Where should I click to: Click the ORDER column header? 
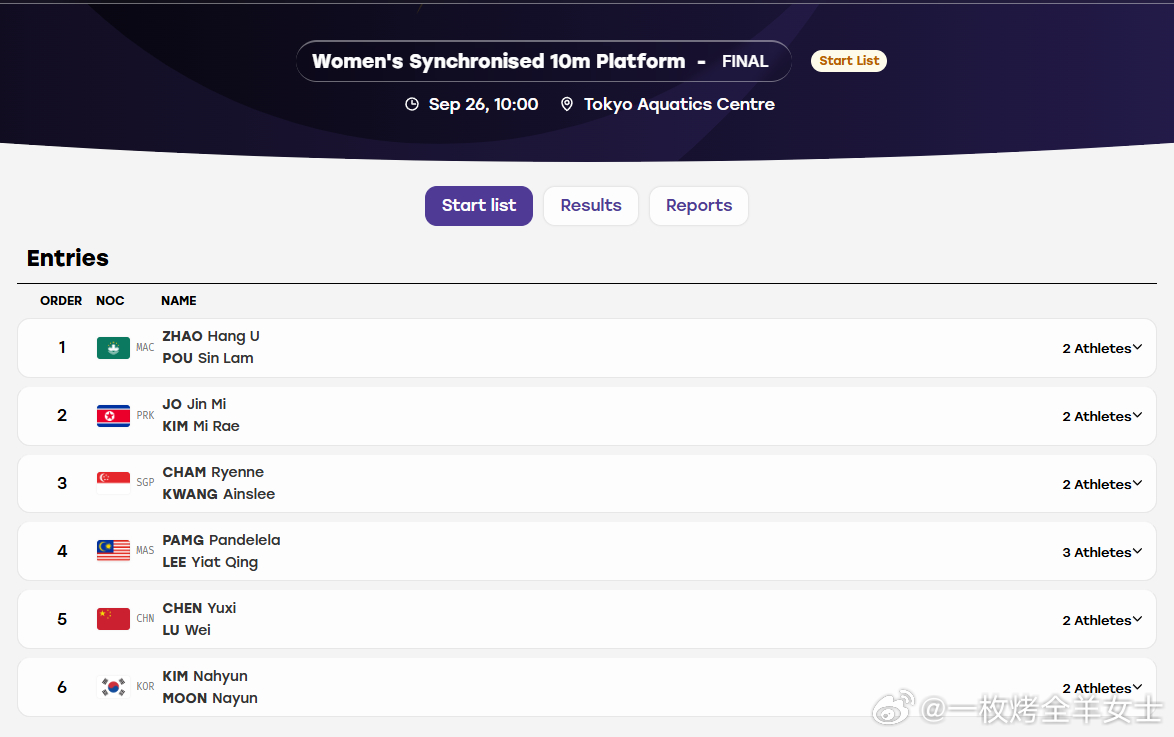pos(61,300)
